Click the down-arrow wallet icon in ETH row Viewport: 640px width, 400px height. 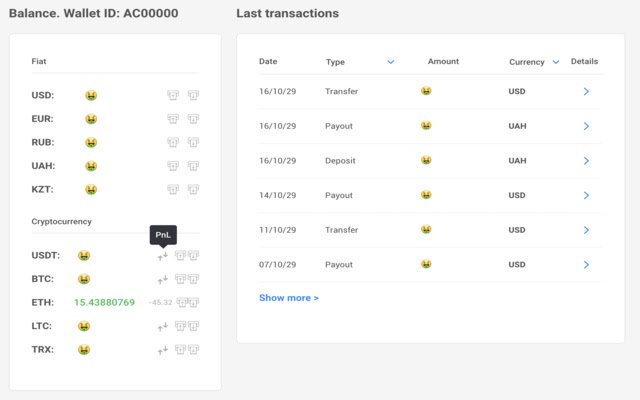(x=193, y=302)
